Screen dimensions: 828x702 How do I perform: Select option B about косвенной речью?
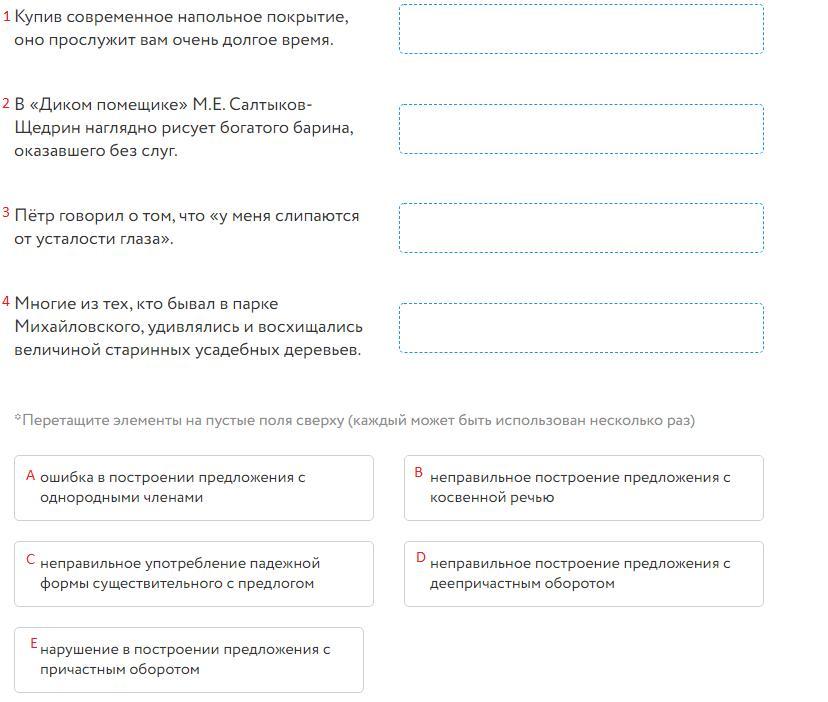[584, 488]
